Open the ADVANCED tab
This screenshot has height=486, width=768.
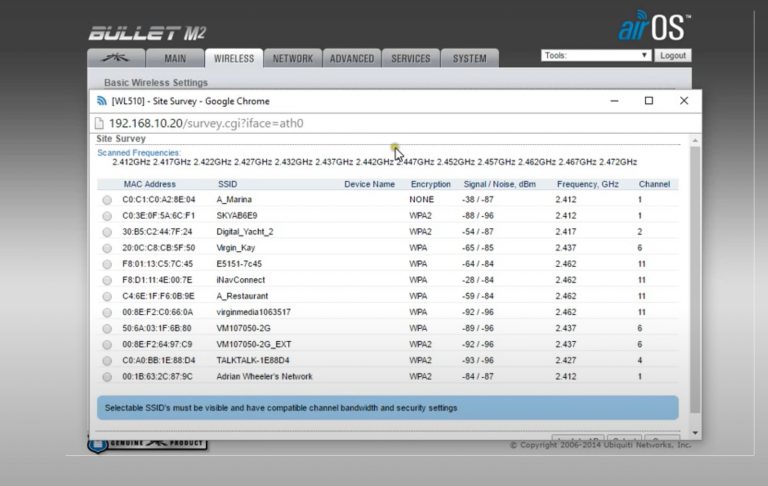pos(352,59)
